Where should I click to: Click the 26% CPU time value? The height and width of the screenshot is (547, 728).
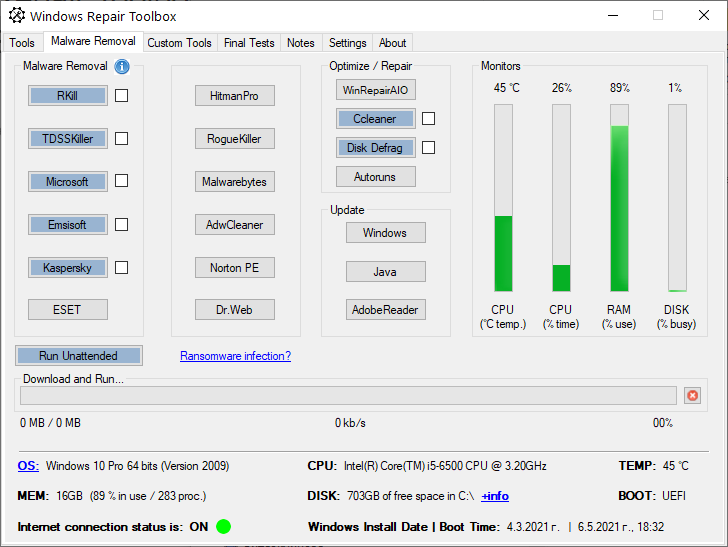pos(562,88)
